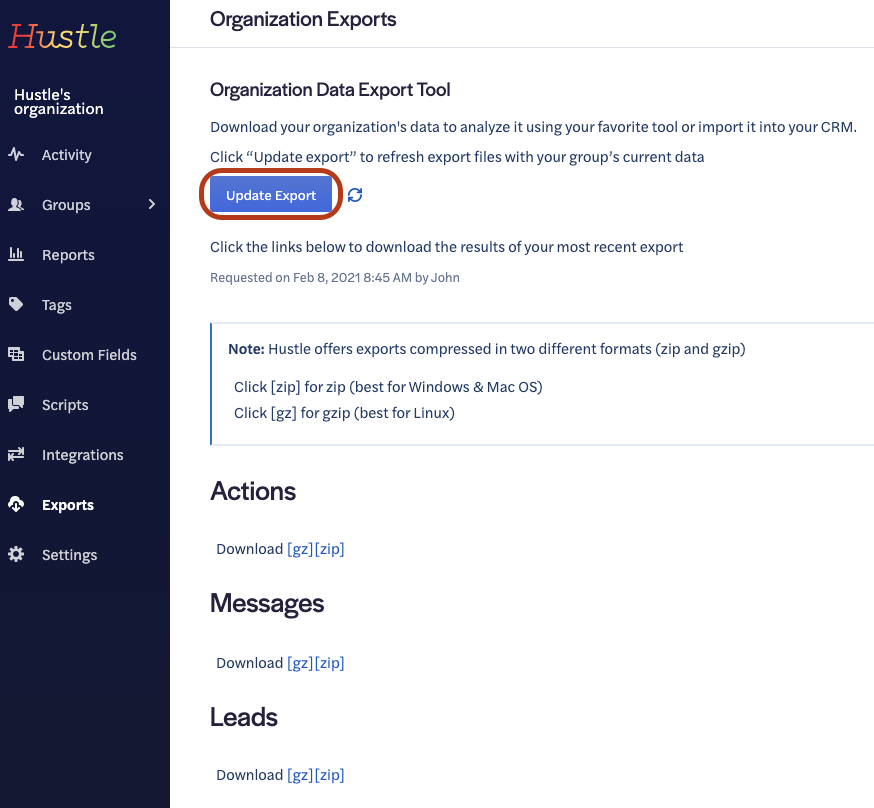Click the Hustle logo
The image size is (874, 808).
[x=63, y=37]
